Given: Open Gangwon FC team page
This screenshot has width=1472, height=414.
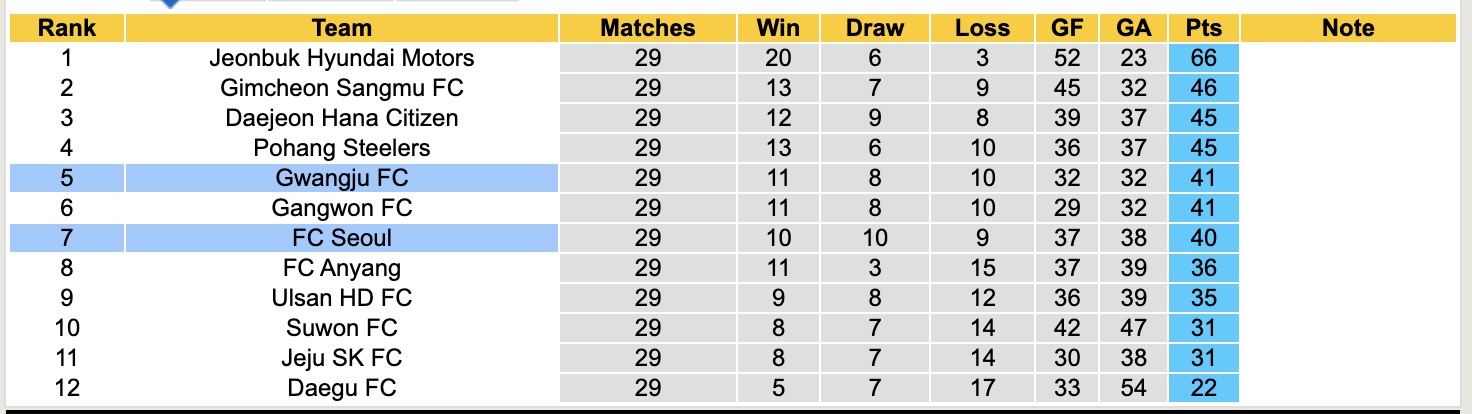Looking at the screenshot, I should [x=341, y=208].
